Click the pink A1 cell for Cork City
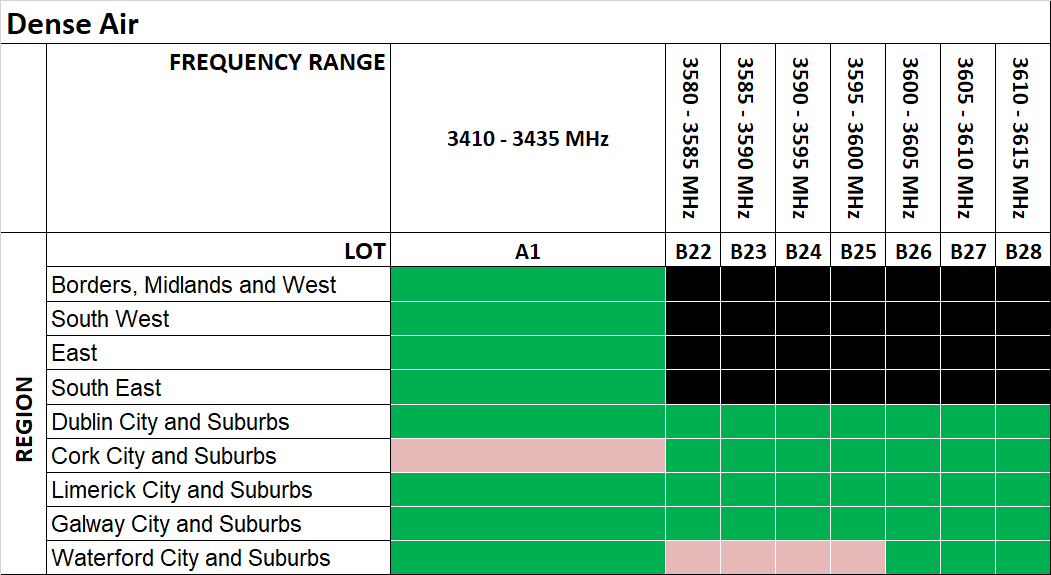This screenshot has height=575, width=1051. tap(527, 456)
